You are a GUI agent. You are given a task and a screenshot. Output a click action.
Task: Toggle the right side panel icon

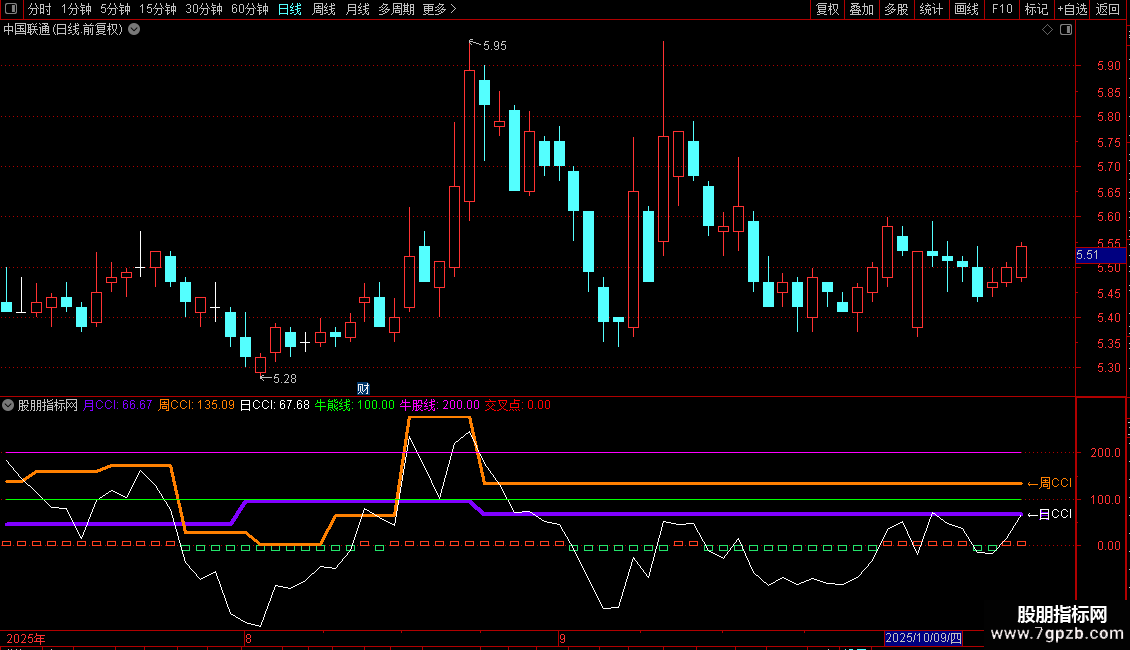(x=1064, y=30)
